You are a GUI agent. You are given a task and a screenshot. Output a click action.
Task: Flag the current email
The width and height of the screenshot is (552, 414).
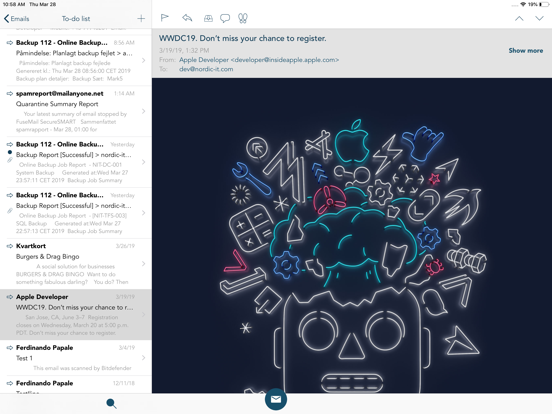pyautogui.click(x=164, y=18)
